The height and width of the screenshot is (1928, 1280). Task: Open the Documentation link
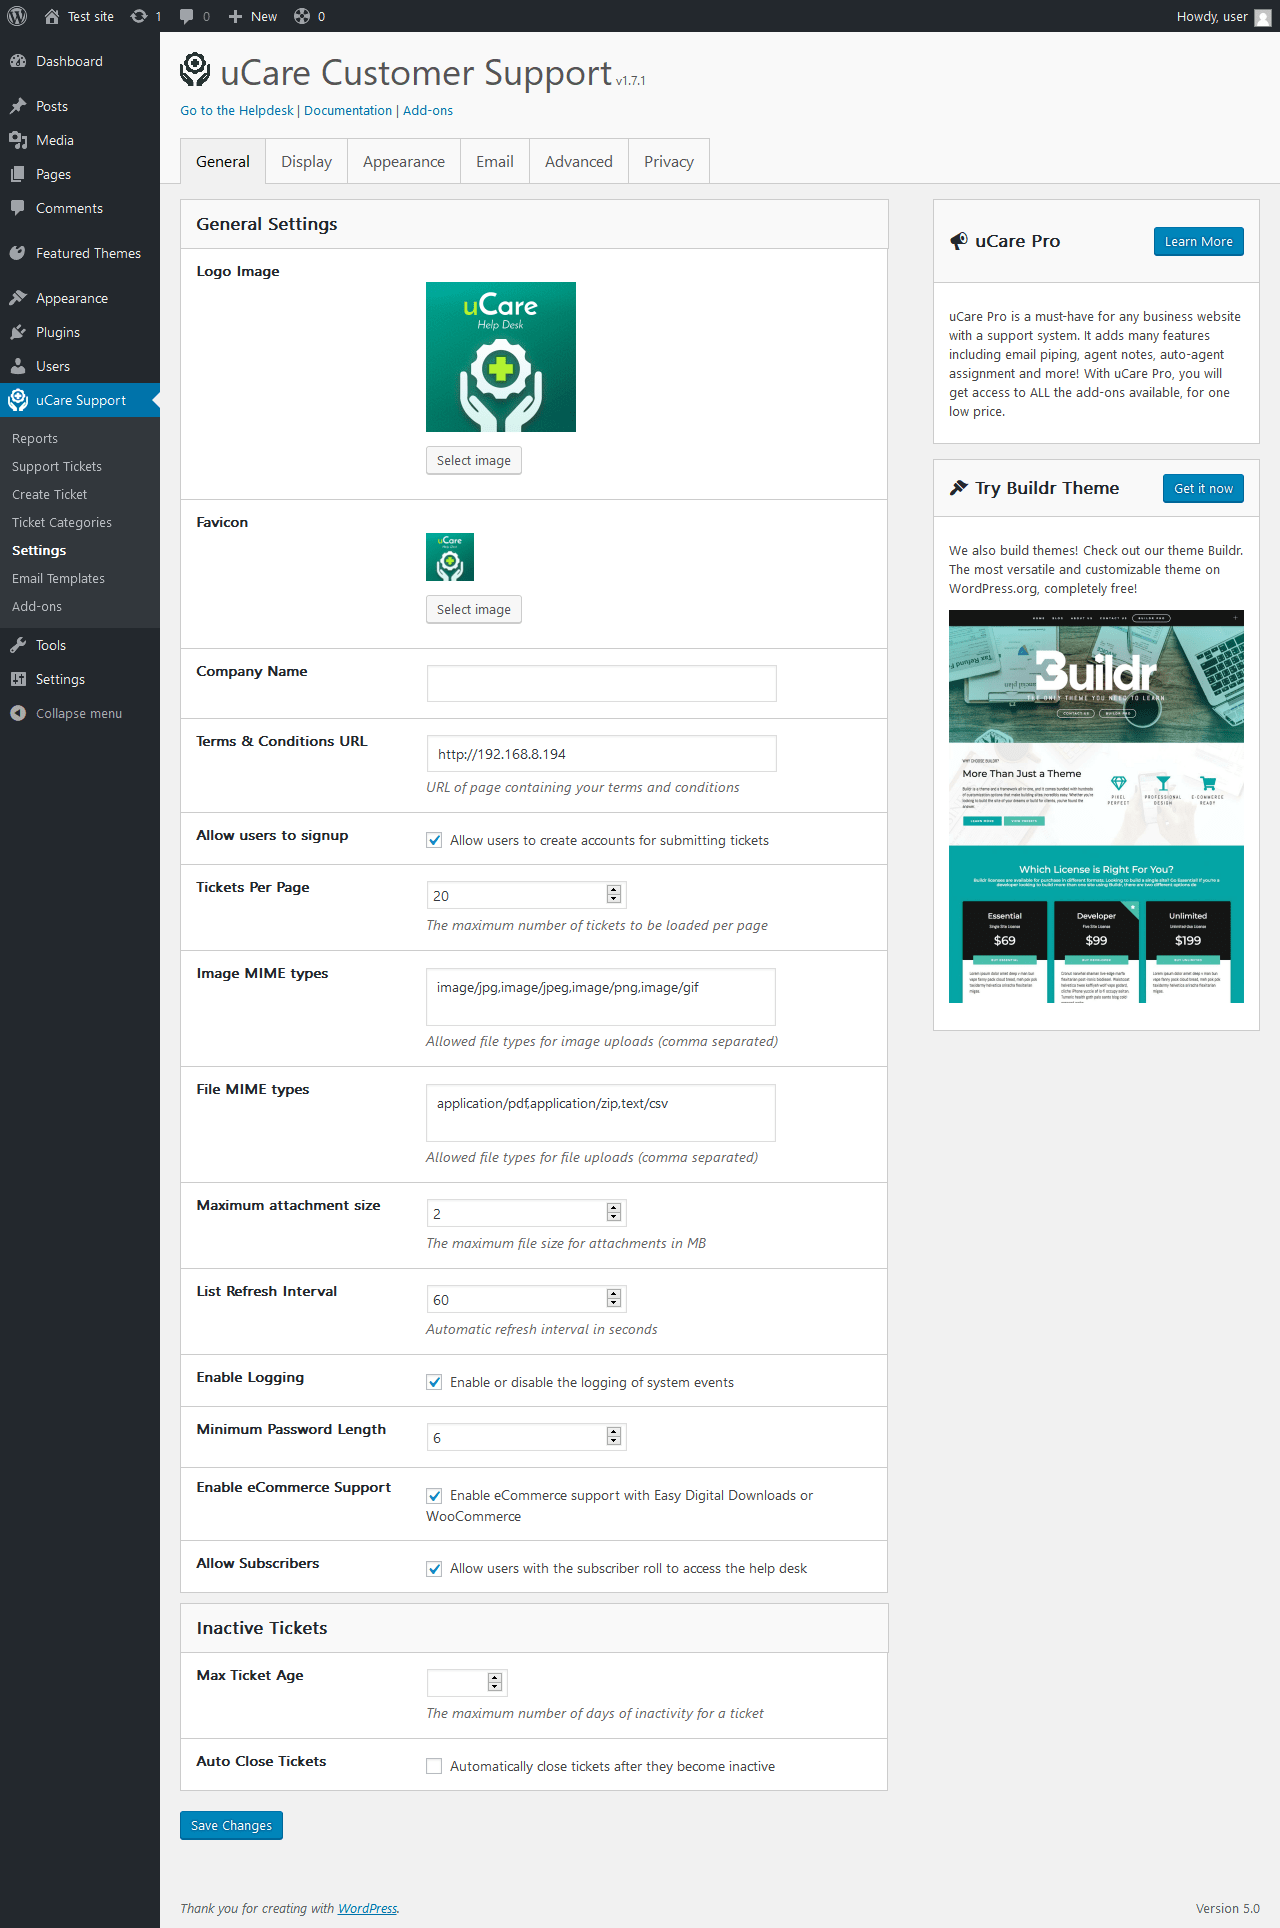[x=348, y=111]
